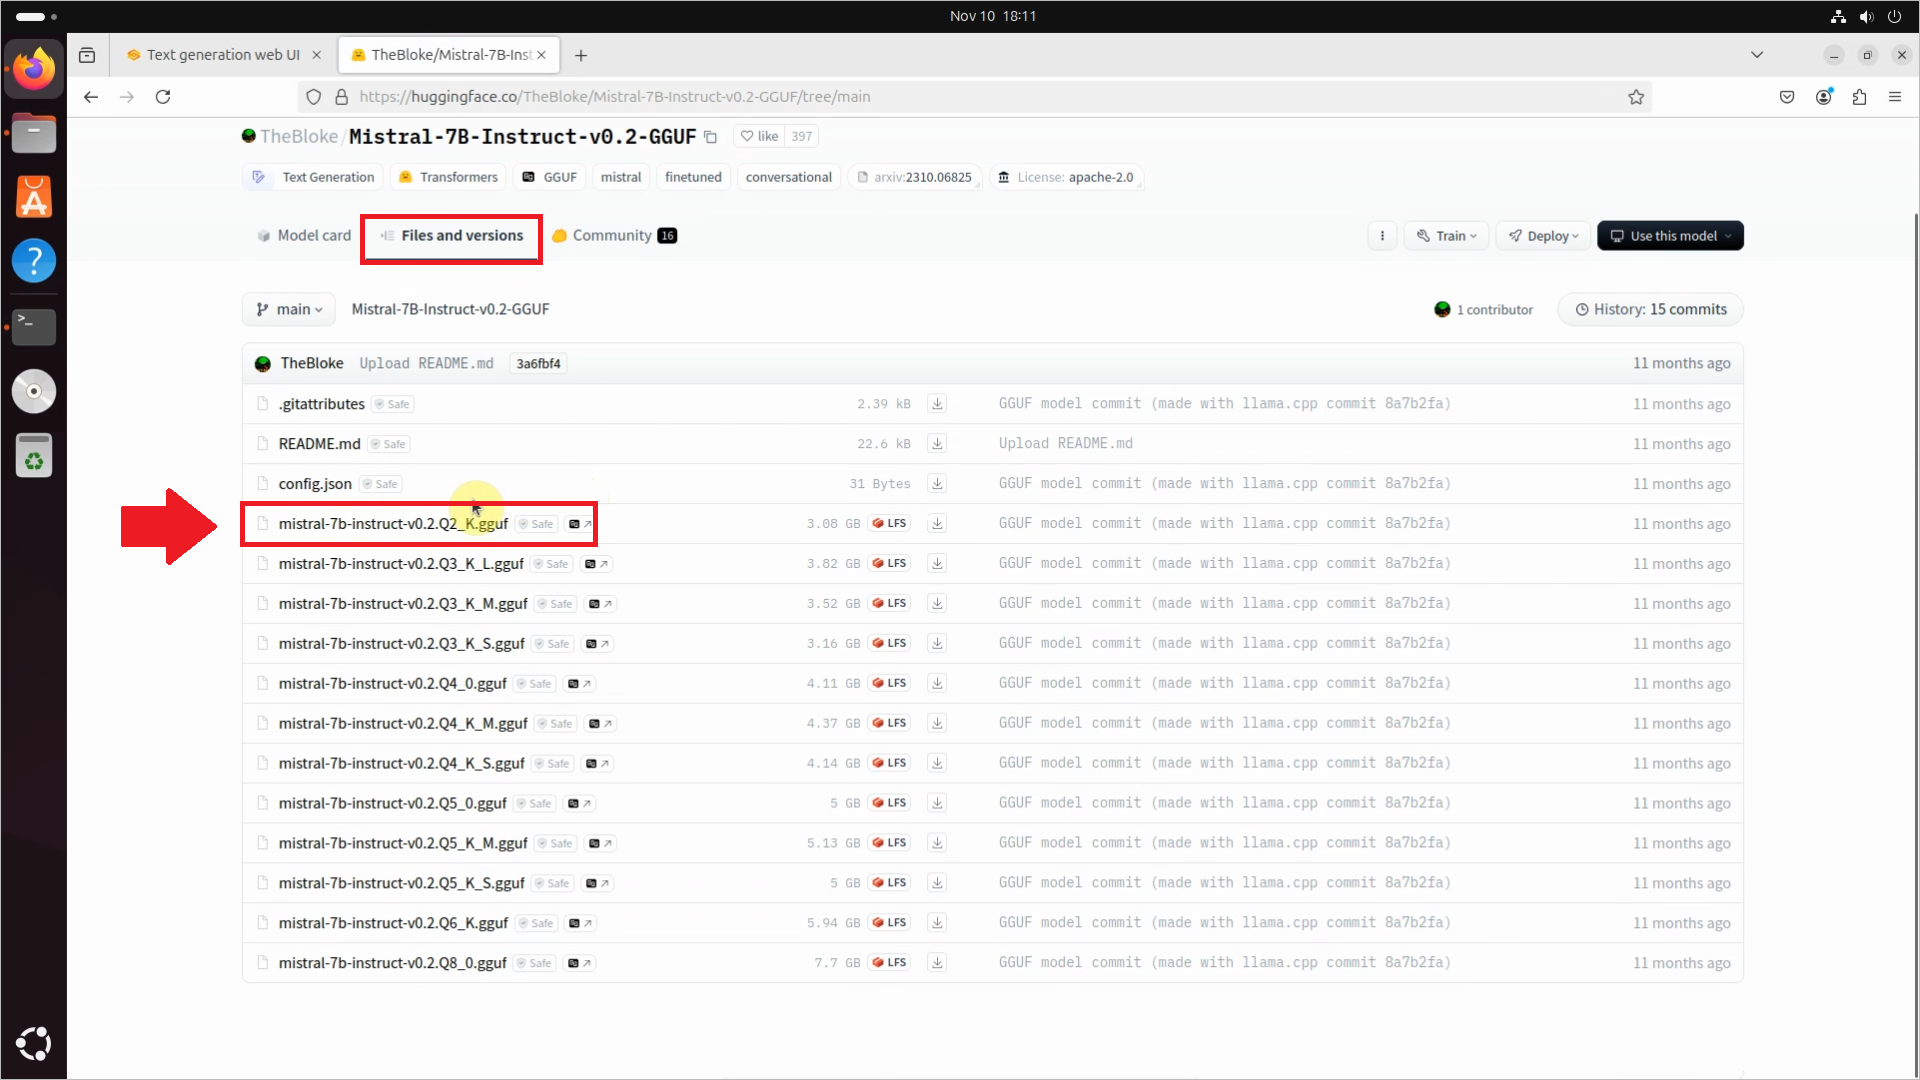This screenshot has width=1920, height=1080.
Task: Launch Terminal from the dock
Action: (x=34, y=326)
